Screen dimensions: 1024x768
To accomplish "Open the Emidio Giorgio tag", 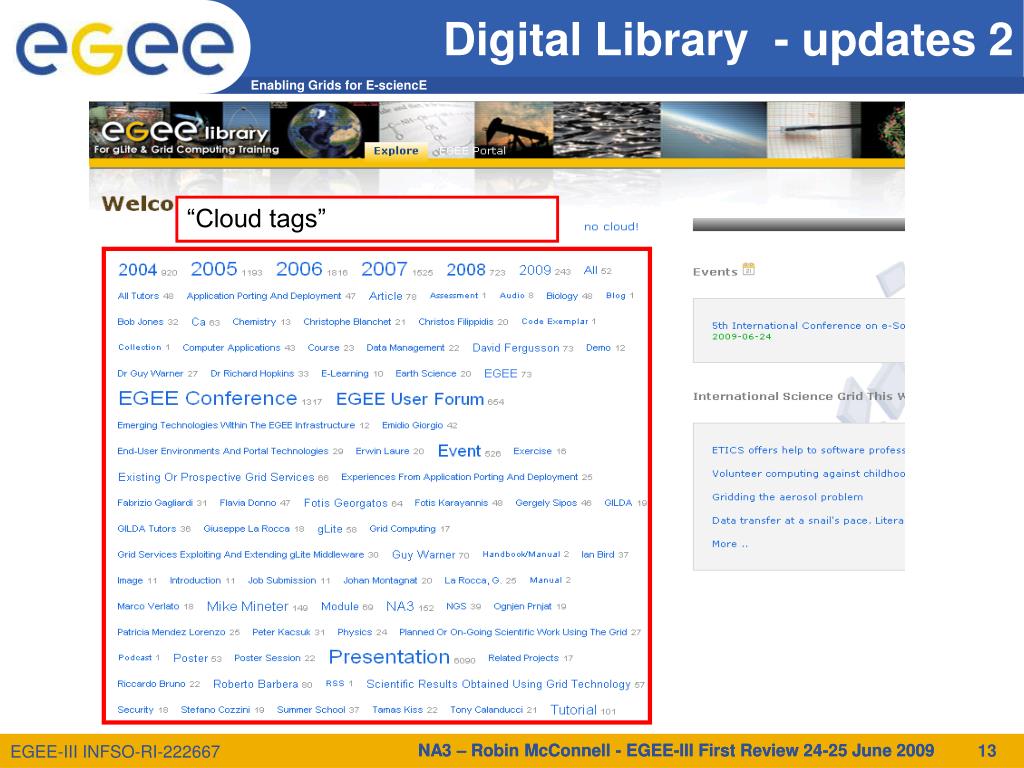I will [413, 425].
